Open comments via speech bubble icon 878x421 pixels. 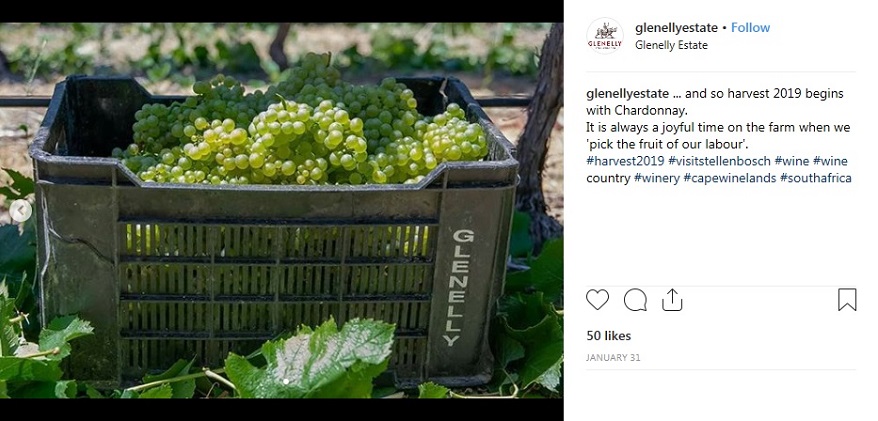(x=635, y=300)
